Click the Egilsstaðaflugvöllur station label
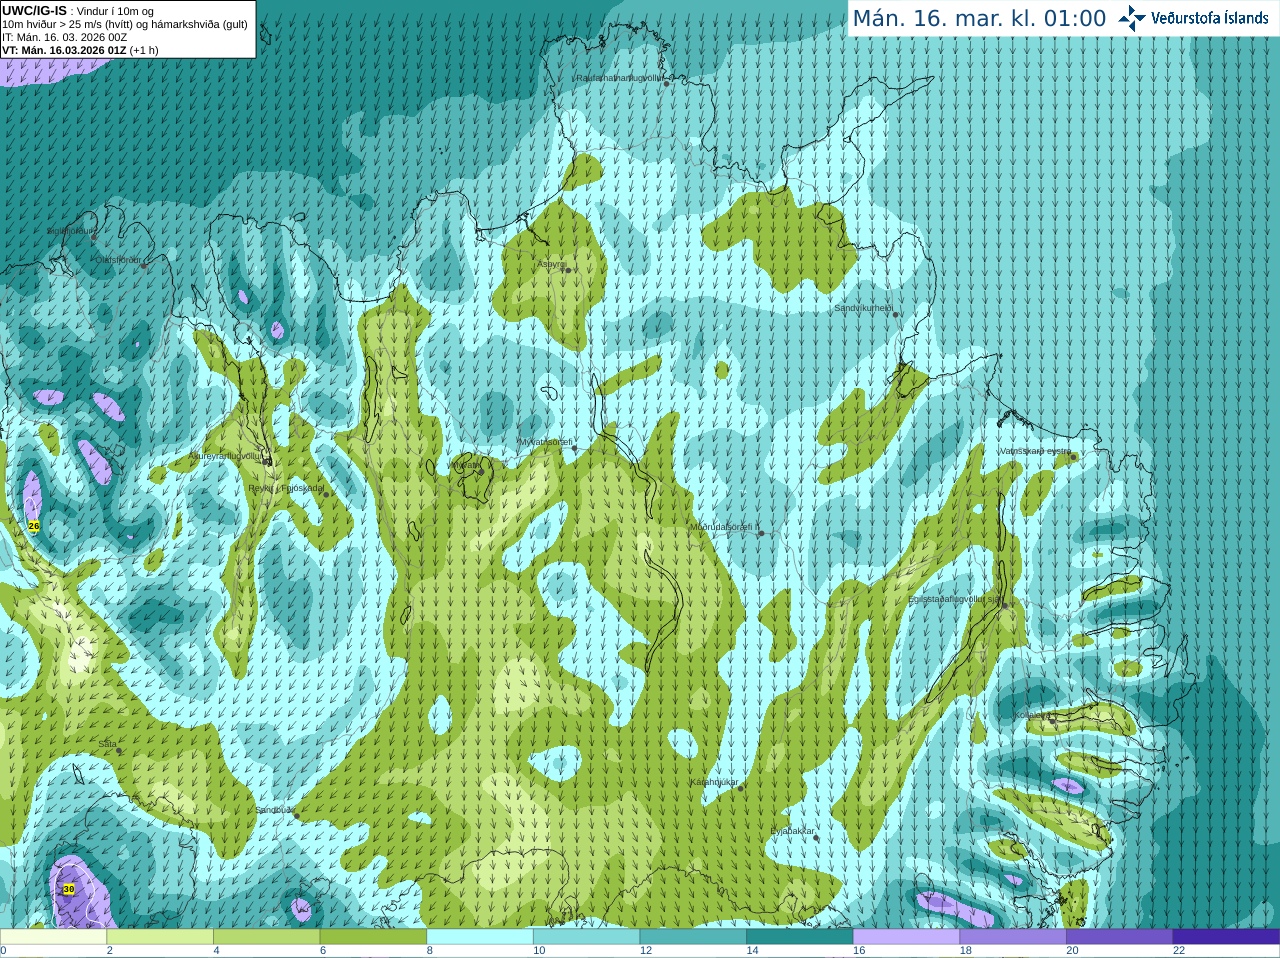 955,599
